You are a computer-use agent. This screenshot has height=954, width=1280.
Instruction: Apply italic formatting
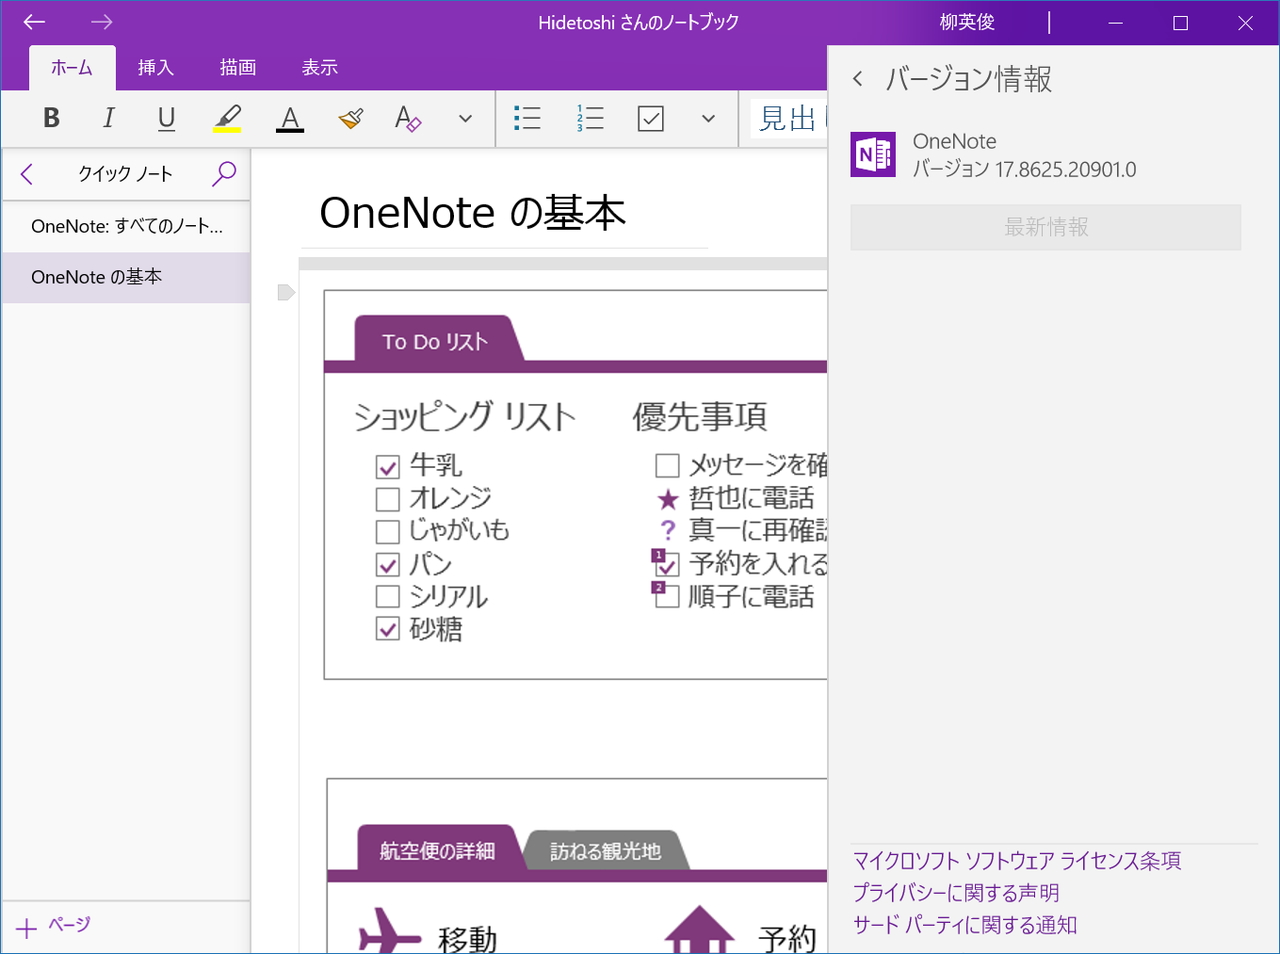coord(108,118)
